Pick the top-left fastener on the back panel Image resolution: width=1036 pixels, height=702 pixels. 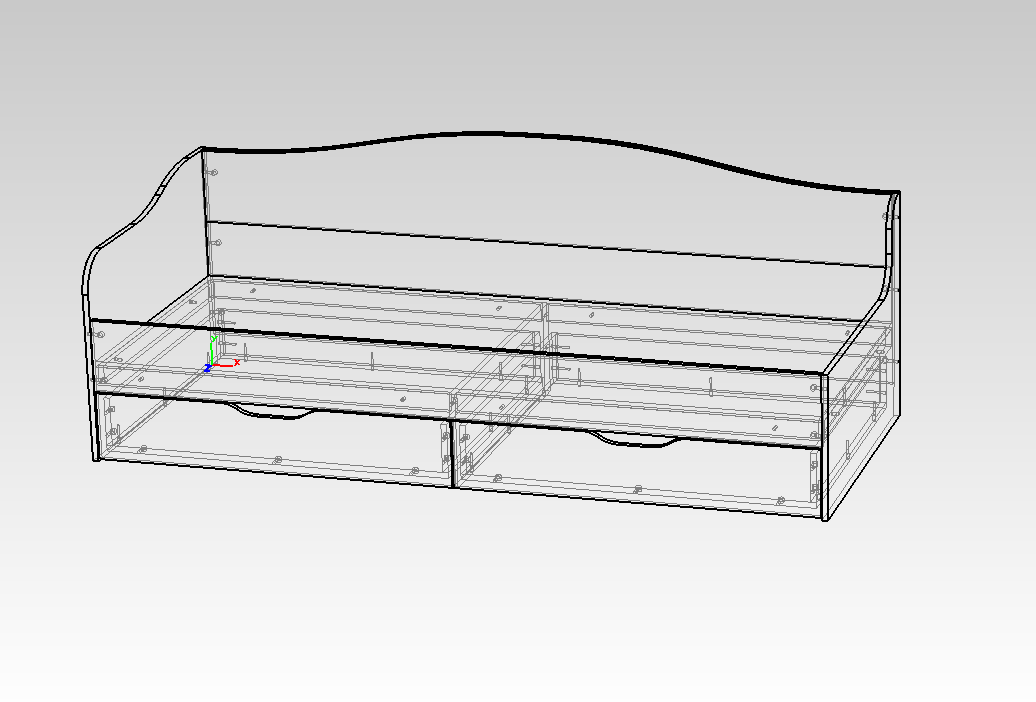[x=214, y=172]
